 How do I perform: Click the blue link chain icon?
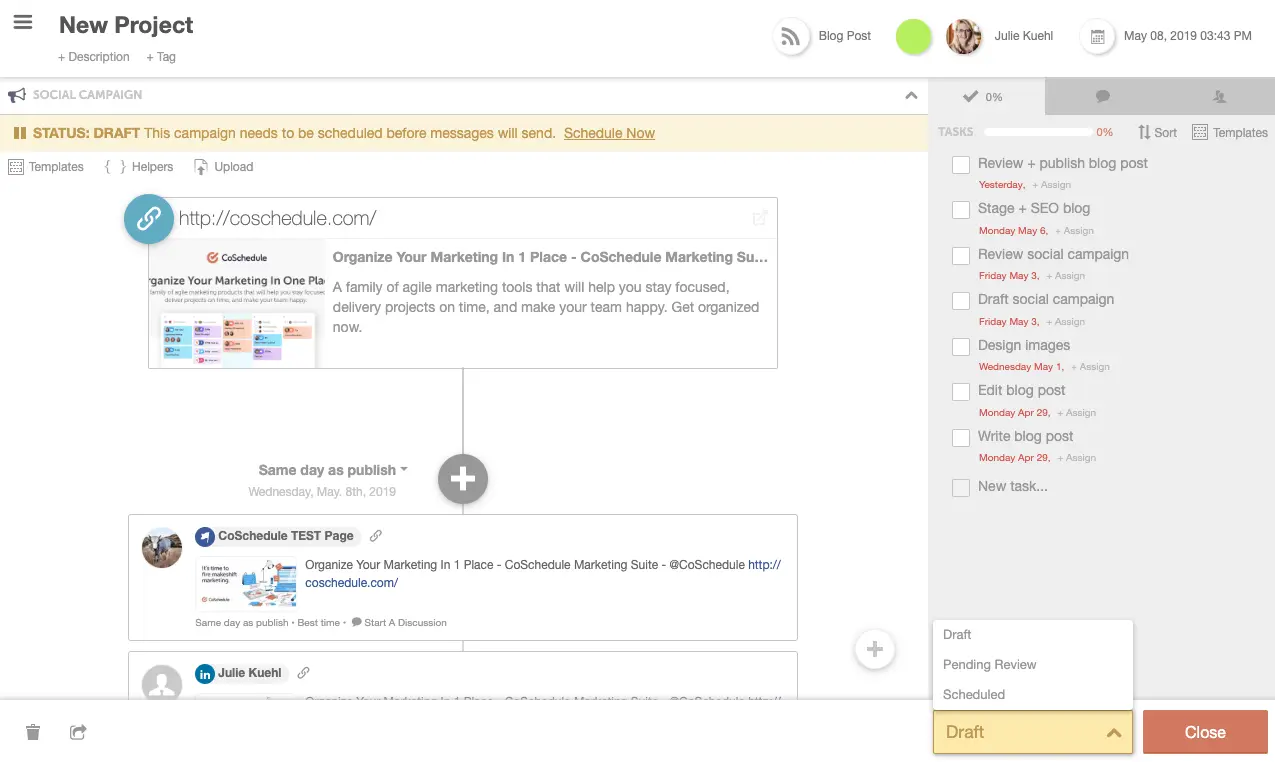click(149, 219)
